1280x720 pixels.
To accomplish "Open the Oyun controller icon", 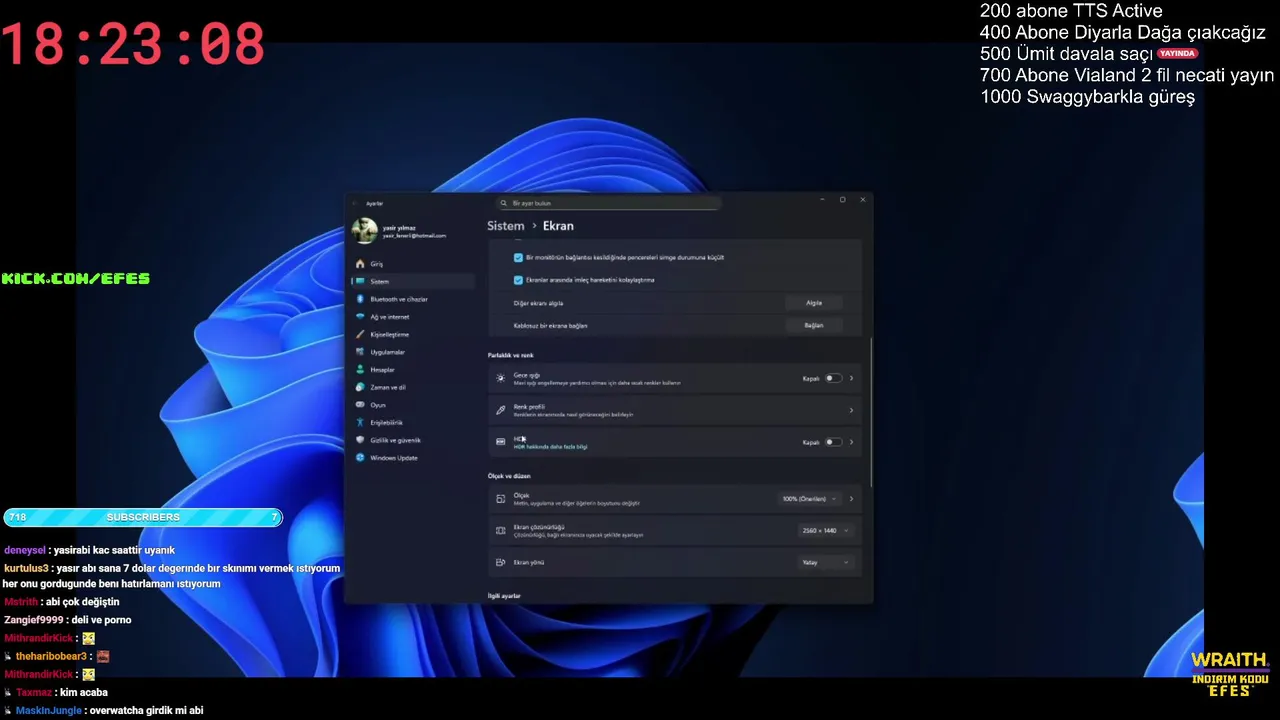I will (x=360, y=405).
